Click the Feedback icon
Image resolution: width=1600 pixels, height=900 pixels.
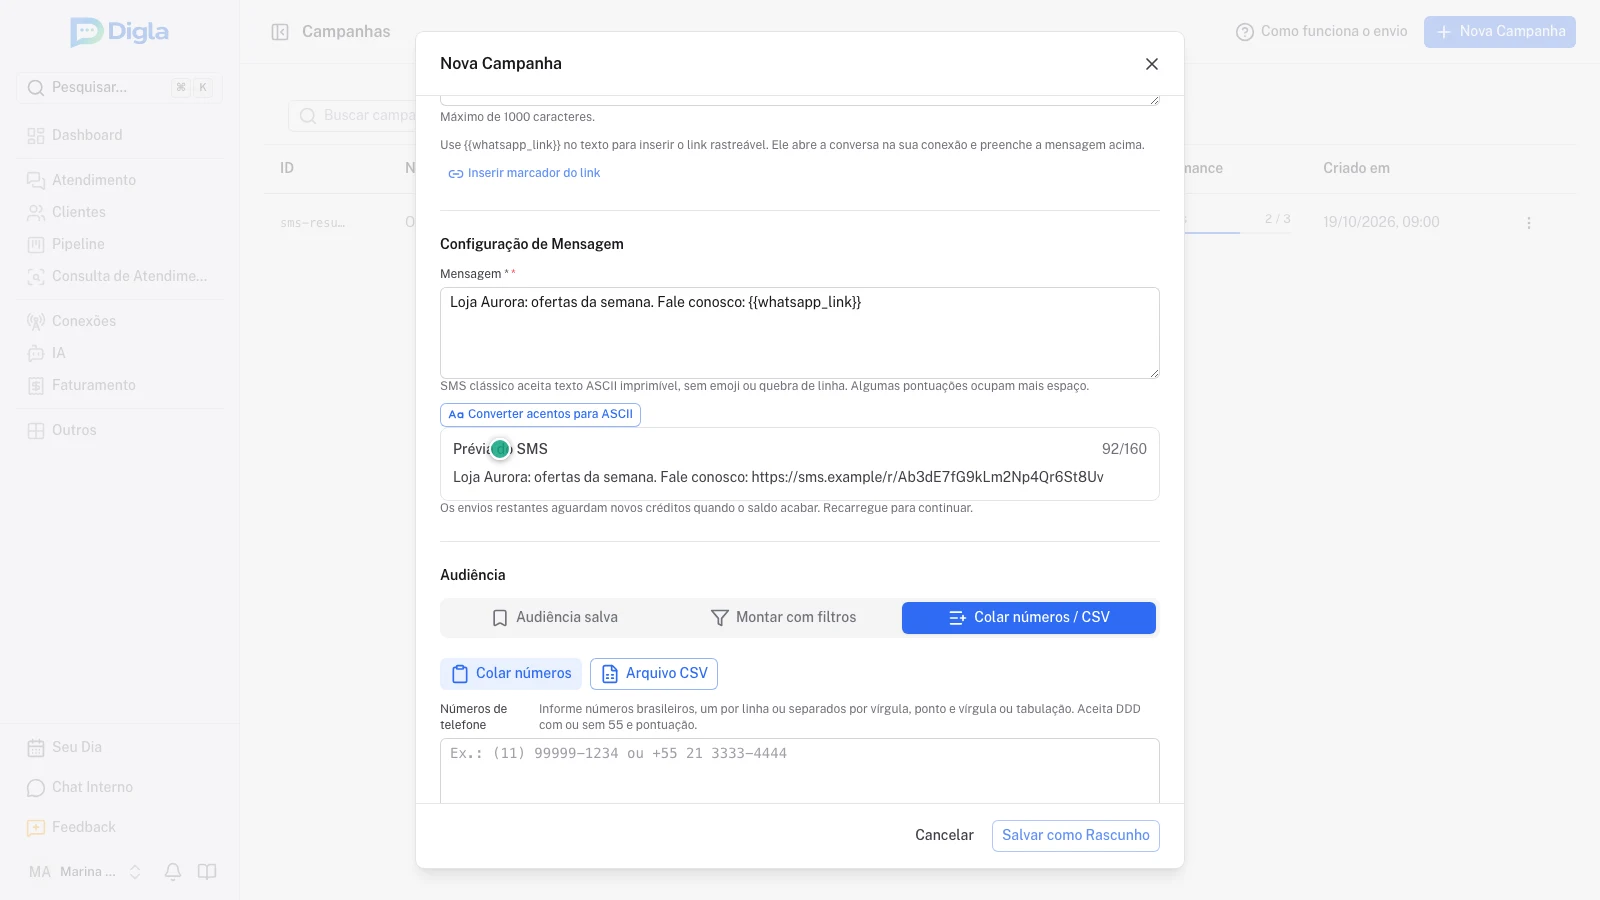point(36,827)
